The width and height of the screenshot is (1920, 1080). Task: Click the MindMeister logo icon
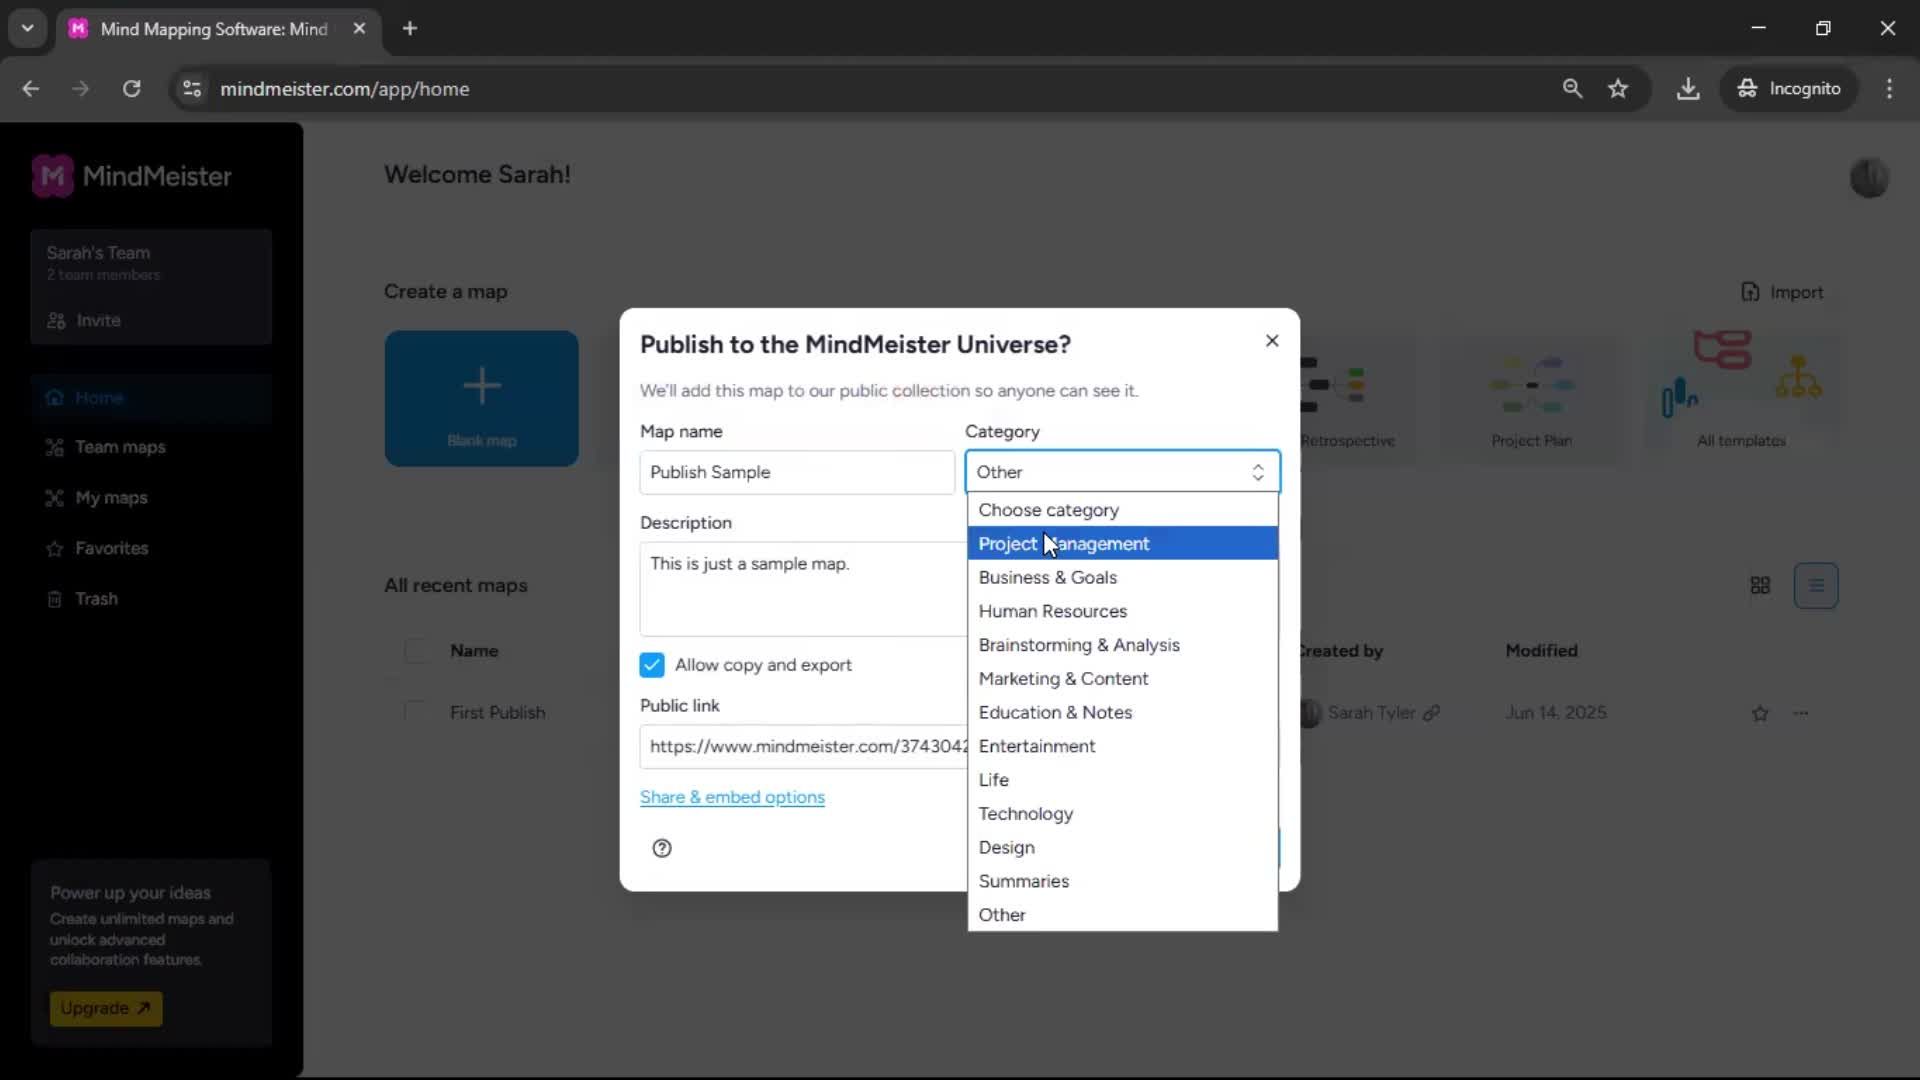52,176
